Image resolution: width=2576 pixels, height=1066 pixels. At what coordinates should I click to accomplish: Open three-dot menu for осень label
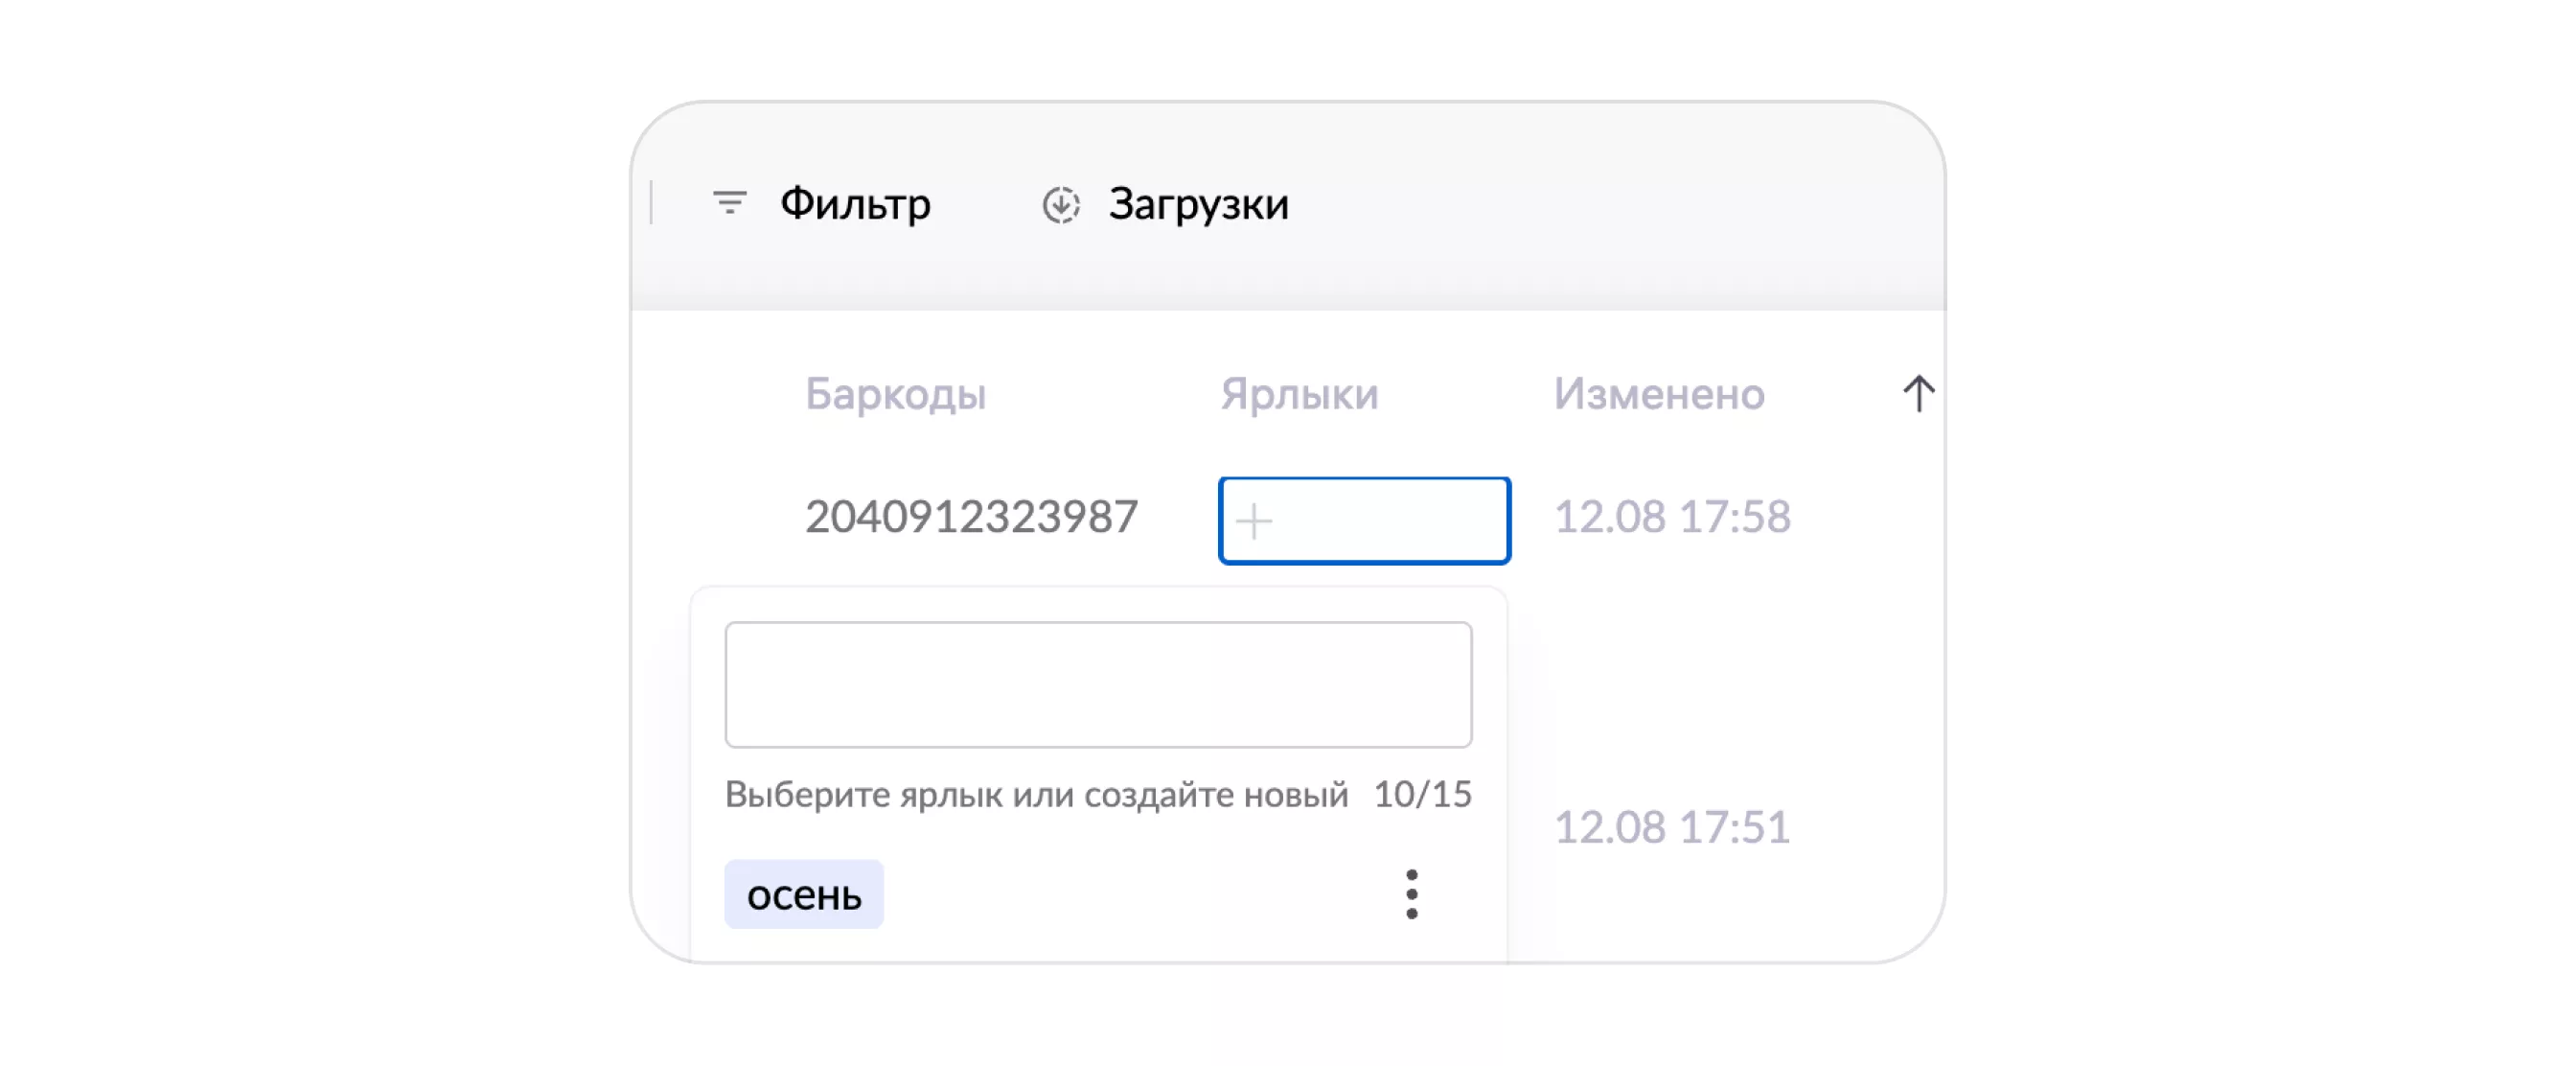1411,894
